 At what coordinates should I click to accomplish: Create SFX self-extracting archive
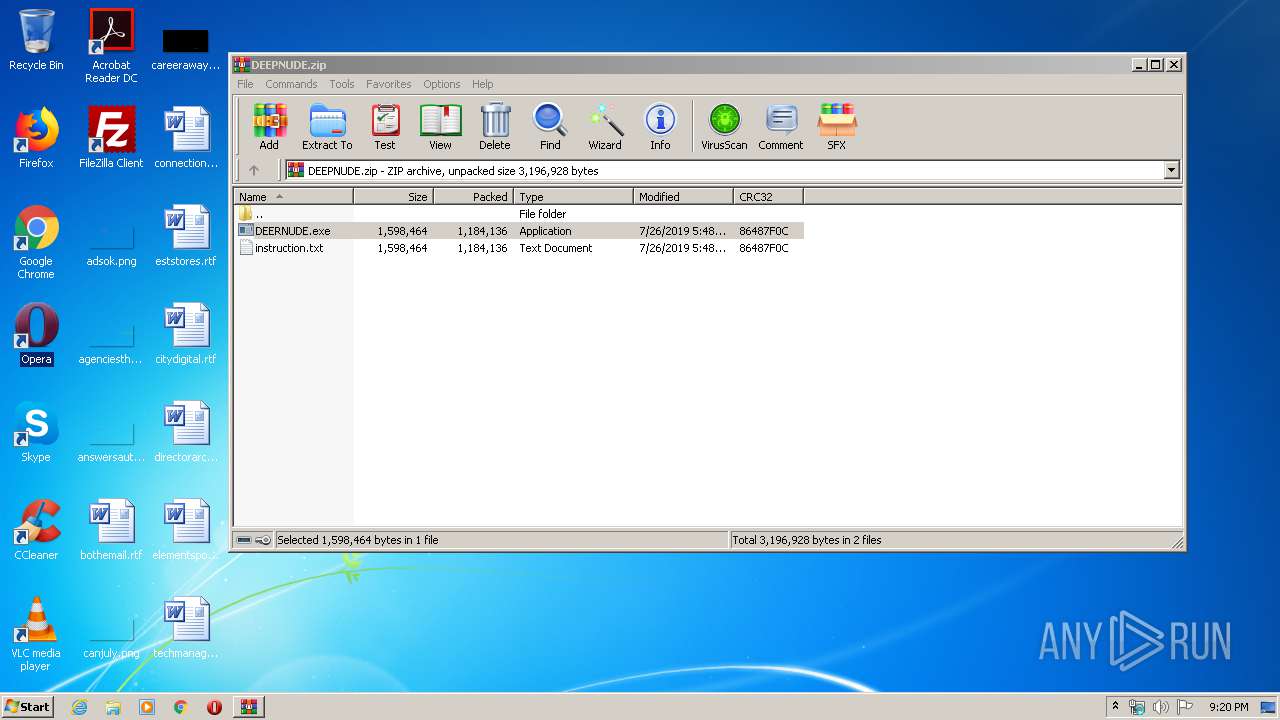[x=837, y=127]
